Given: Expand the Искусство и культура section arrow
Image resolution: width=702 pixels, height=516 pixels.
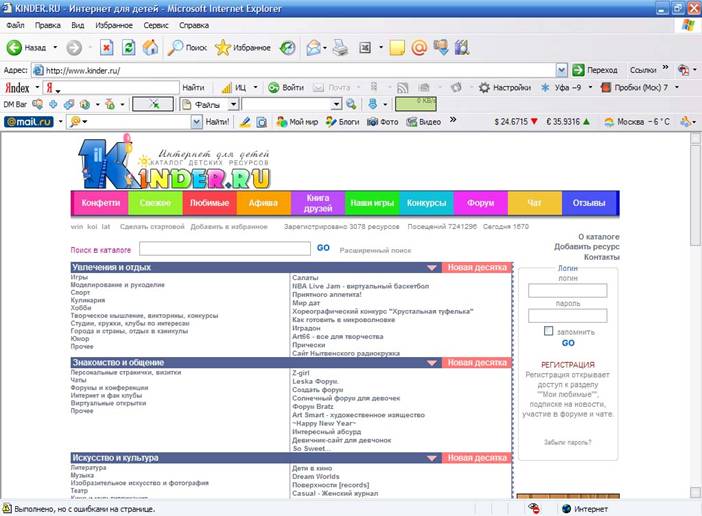Looking at the screenshot, I should click(x=432, y=458).
